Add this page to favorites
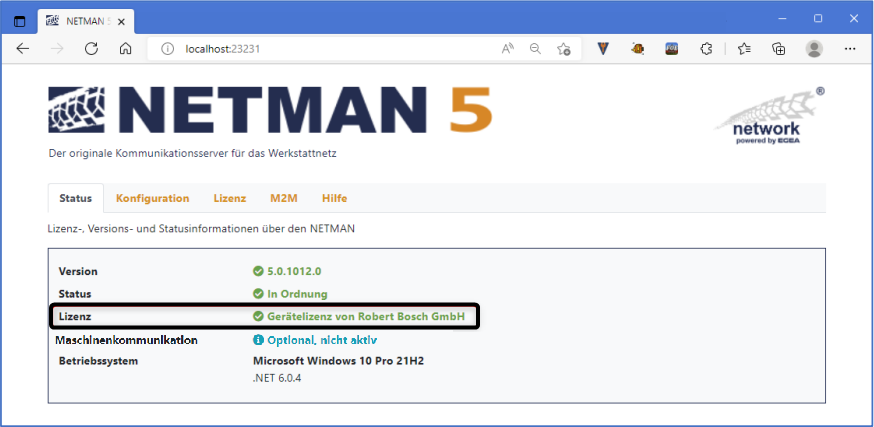This screenshot has height=427, width=874. click(564, 49)
